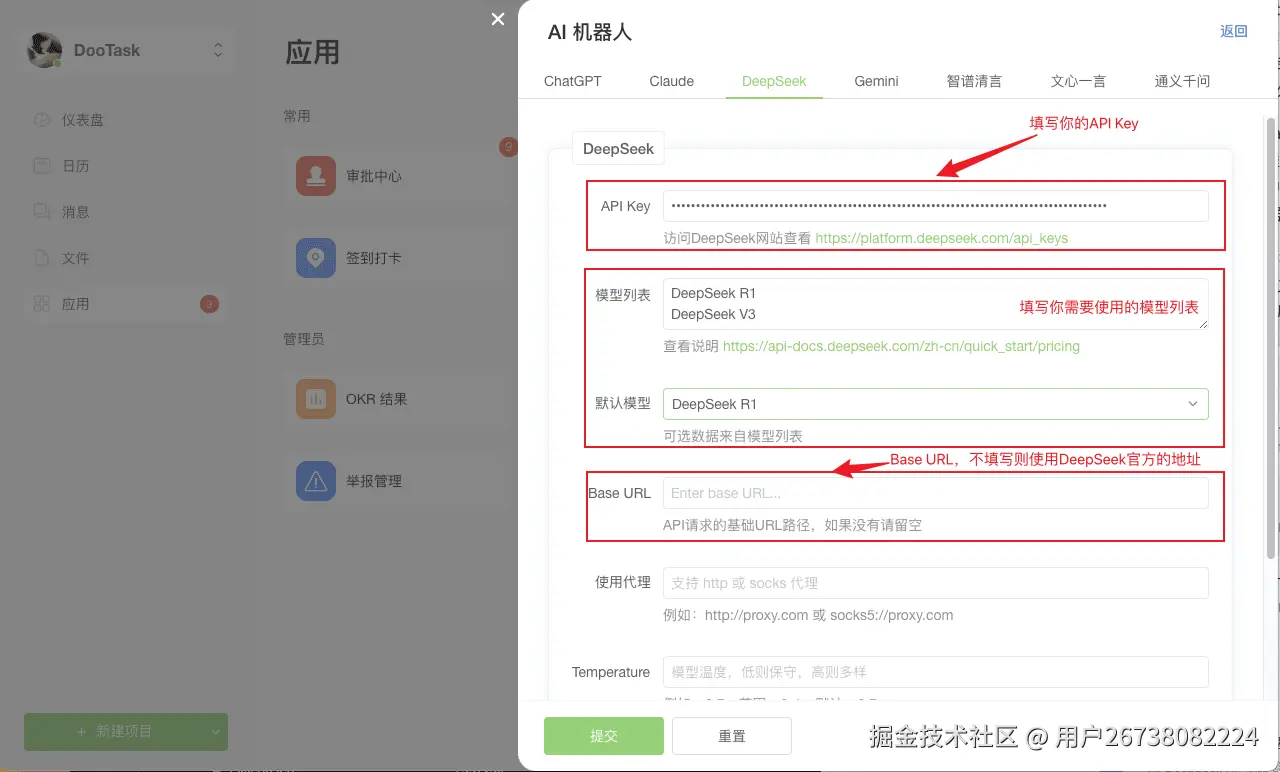Close the AI robot panel with X icon
Viewport: 1280px width, 772px height.
(x=498, y=19)
